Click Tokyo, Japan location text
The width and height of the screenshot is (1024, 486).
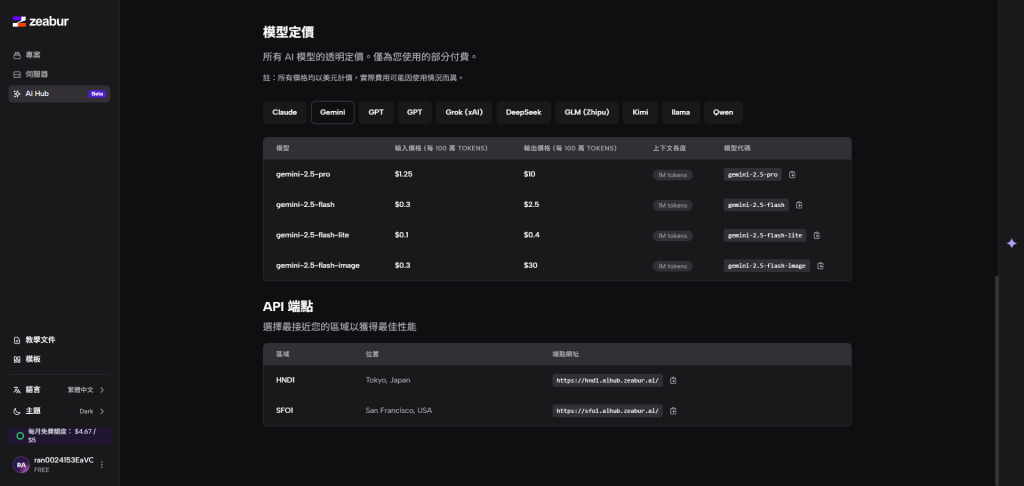click(388, 380)
